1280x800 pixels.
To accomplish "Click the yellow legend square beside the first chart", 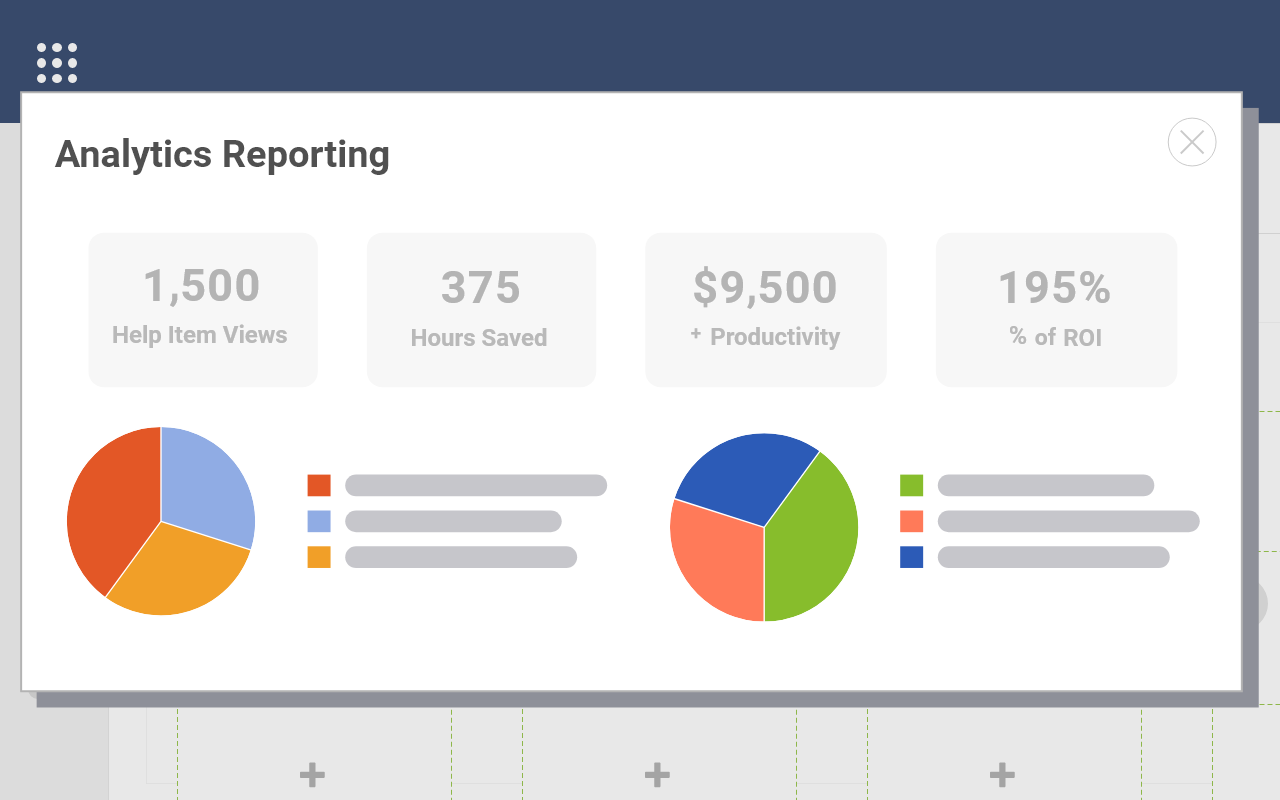I will [x=317, y=557].
